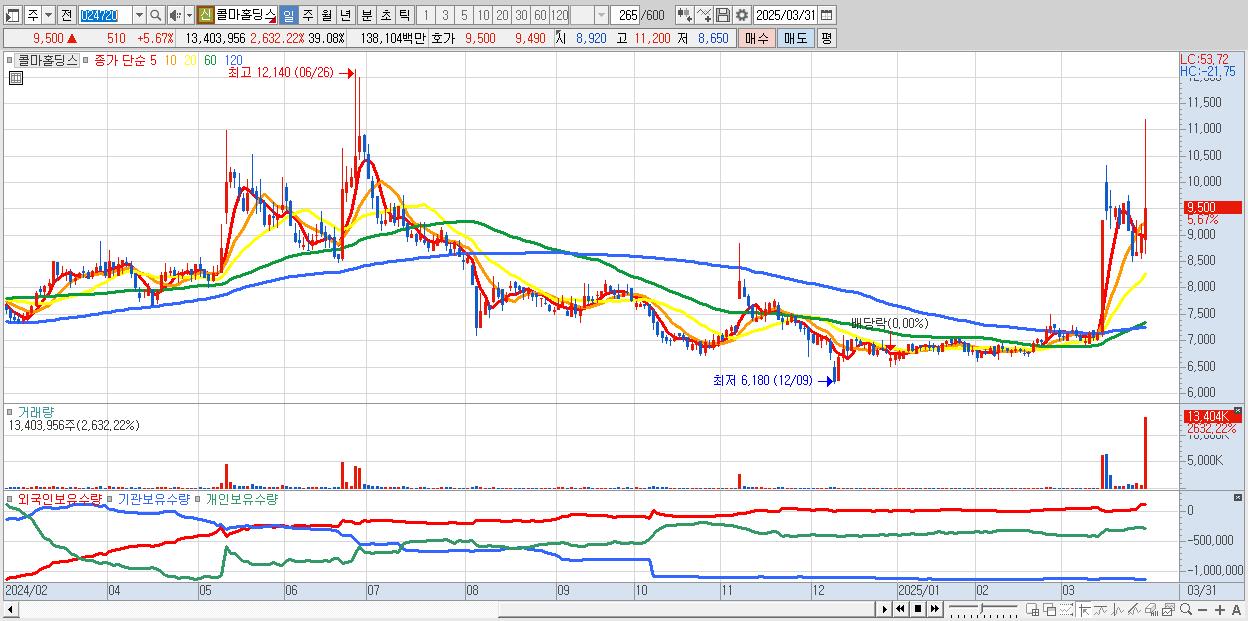Select the 3 interval button
The width and height of the screenshot is (1248, 621).
tap(445, 15)
